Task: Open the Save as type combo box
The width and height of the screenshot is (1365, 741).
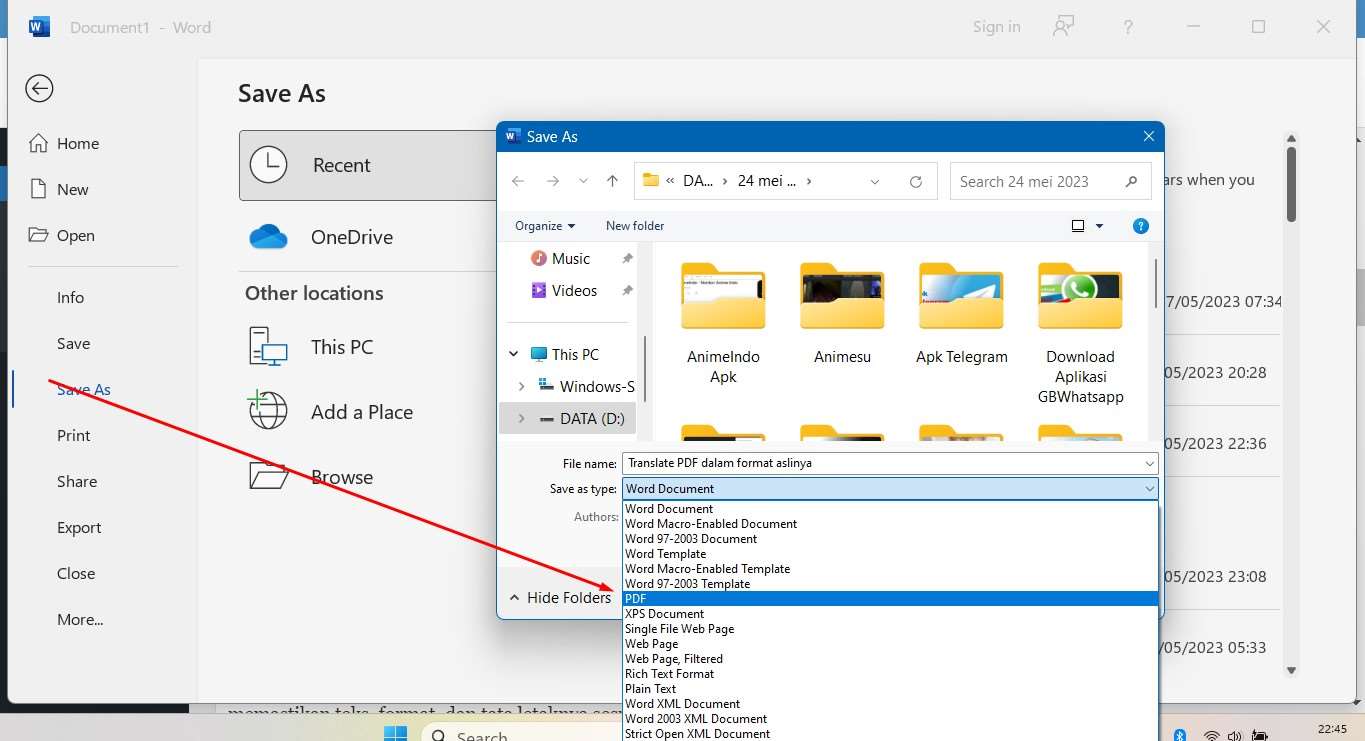Action: 890,488
